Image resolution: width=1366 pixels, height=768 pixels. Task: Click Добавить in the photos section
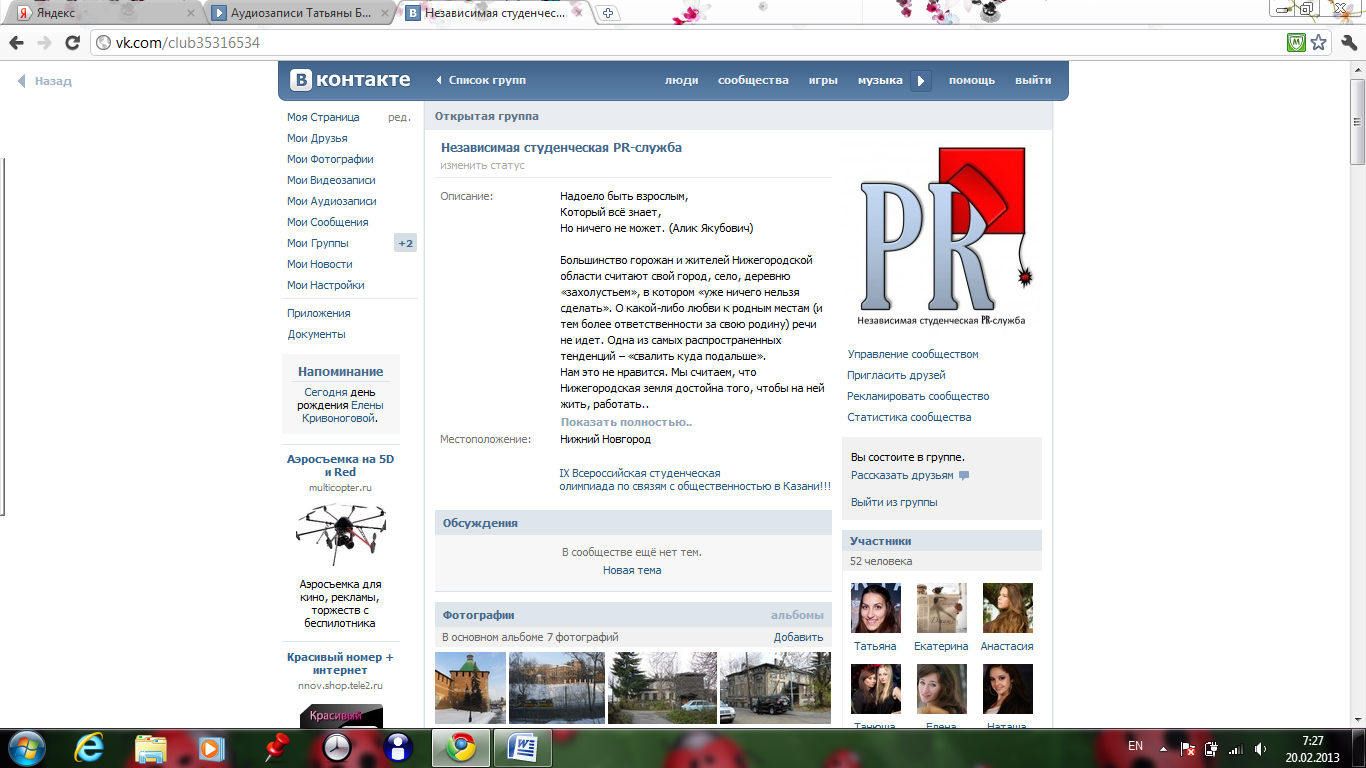coord(798,637)
